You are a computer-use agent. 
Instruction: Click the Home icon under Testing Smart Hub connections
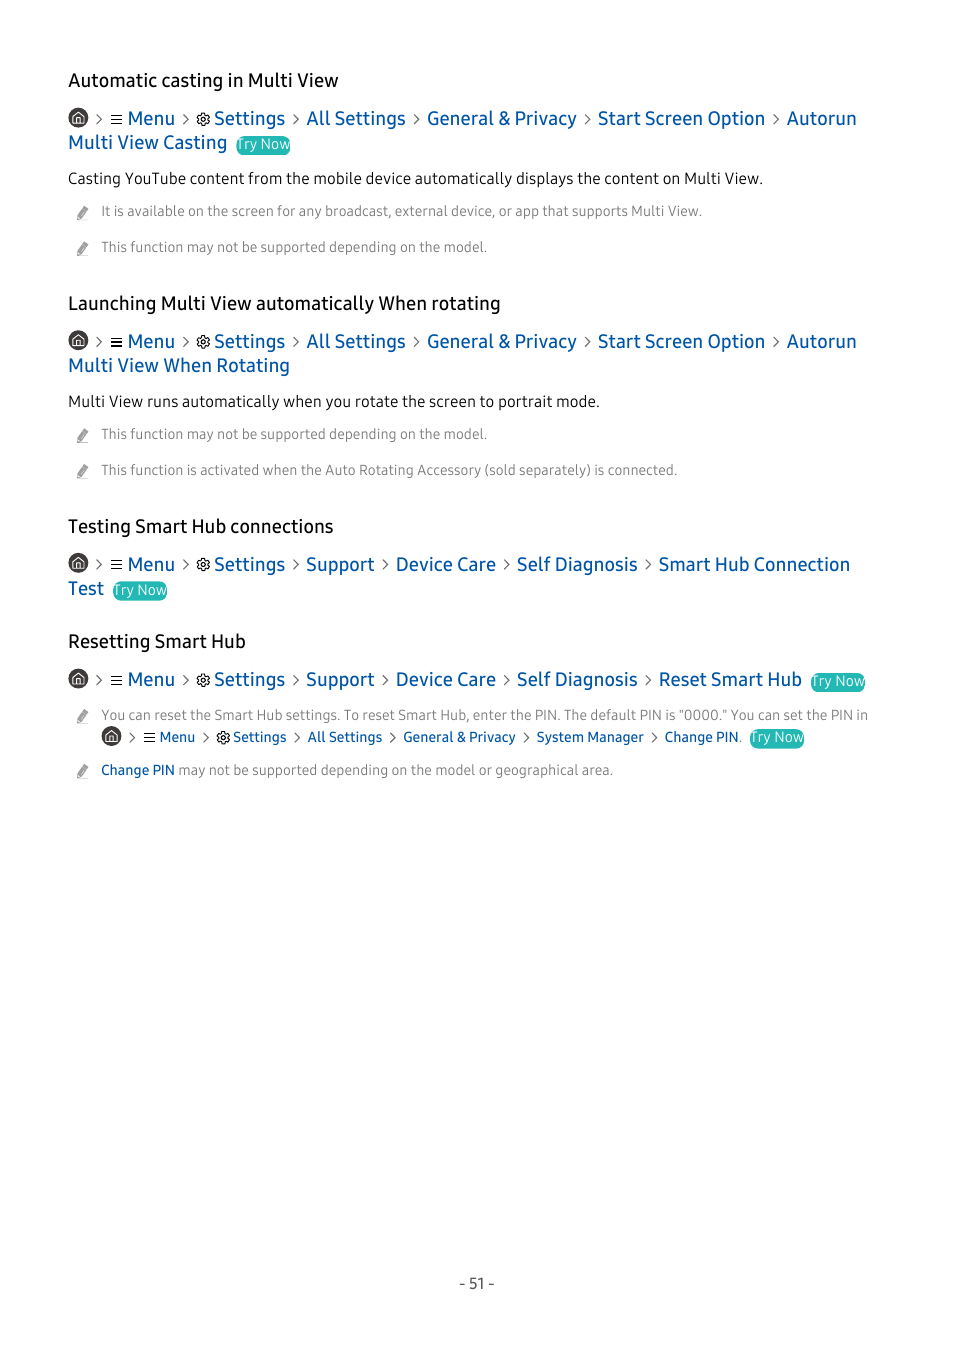pyautogui.click(x=78, y=564)
